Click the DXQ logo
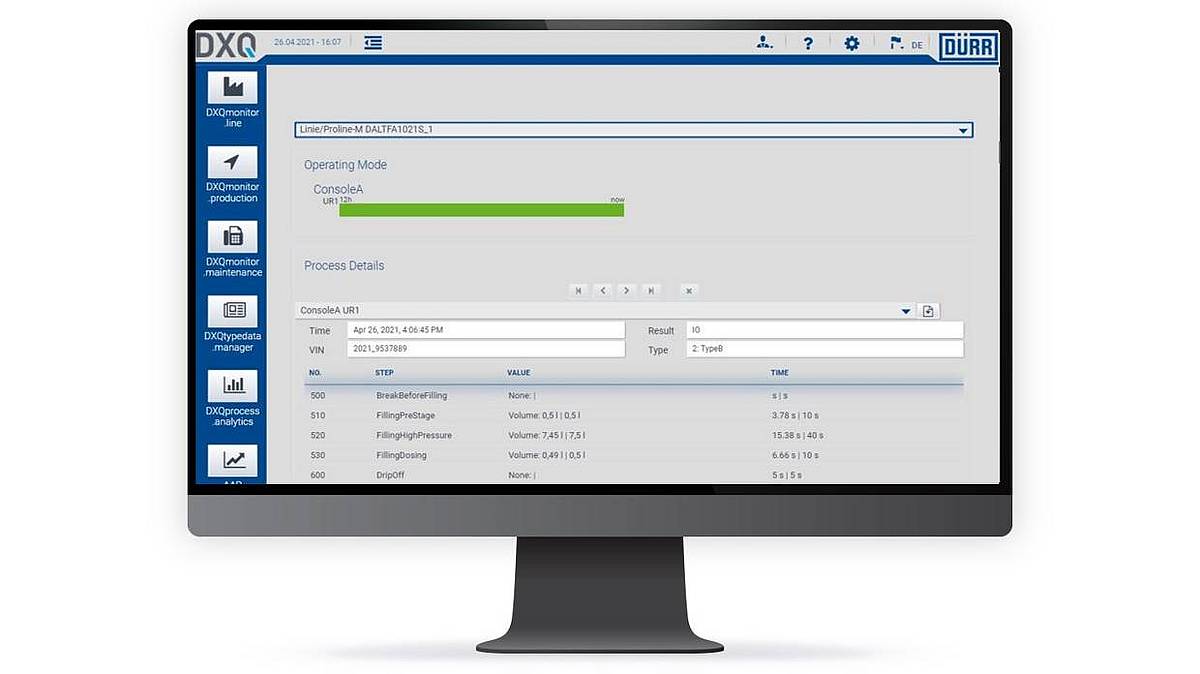Viewport: 1200px width, 674px height. (226, 44)
